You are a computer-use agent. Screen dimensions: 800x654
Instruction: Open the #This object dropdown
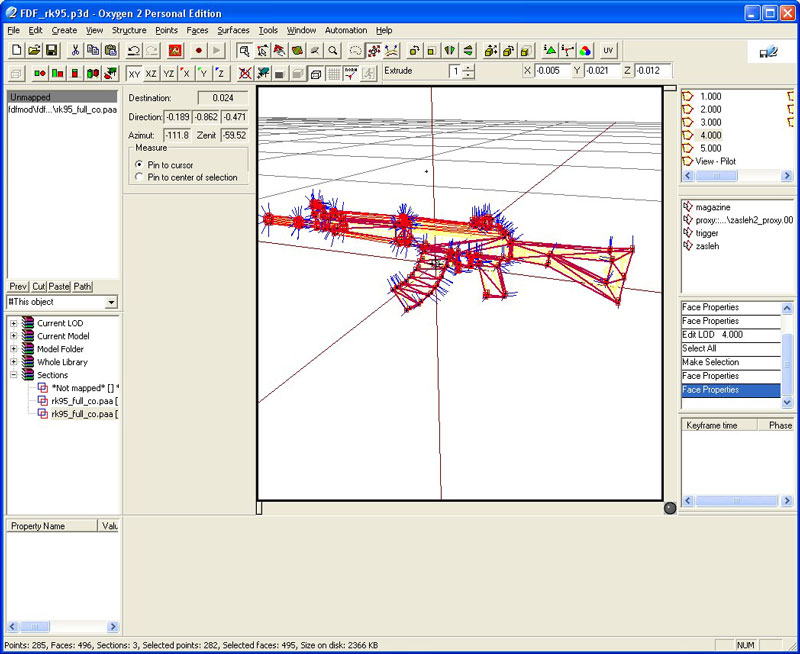tap(111, 302)
